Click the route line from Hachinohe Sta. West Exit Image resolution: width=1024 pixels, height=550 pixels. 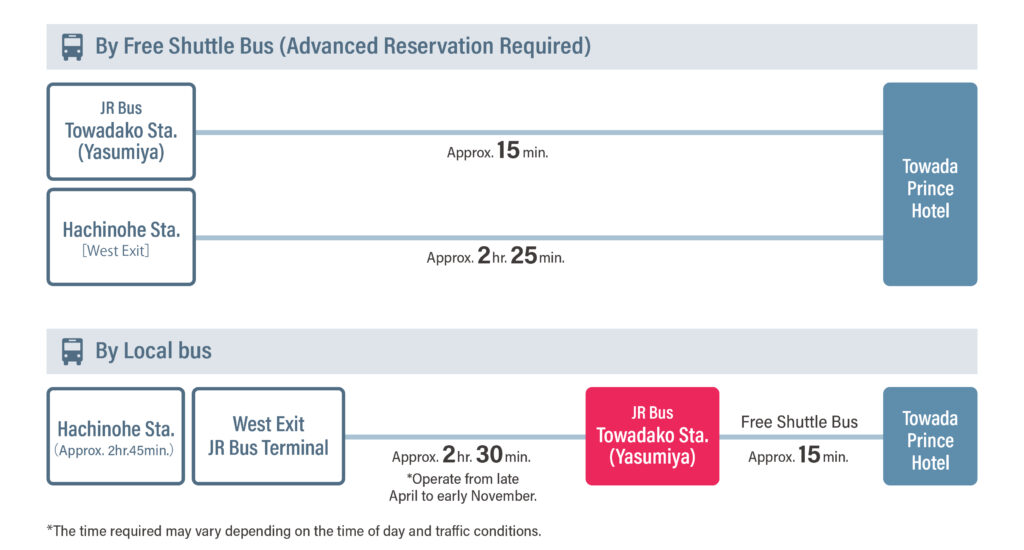tap(539, 238)
